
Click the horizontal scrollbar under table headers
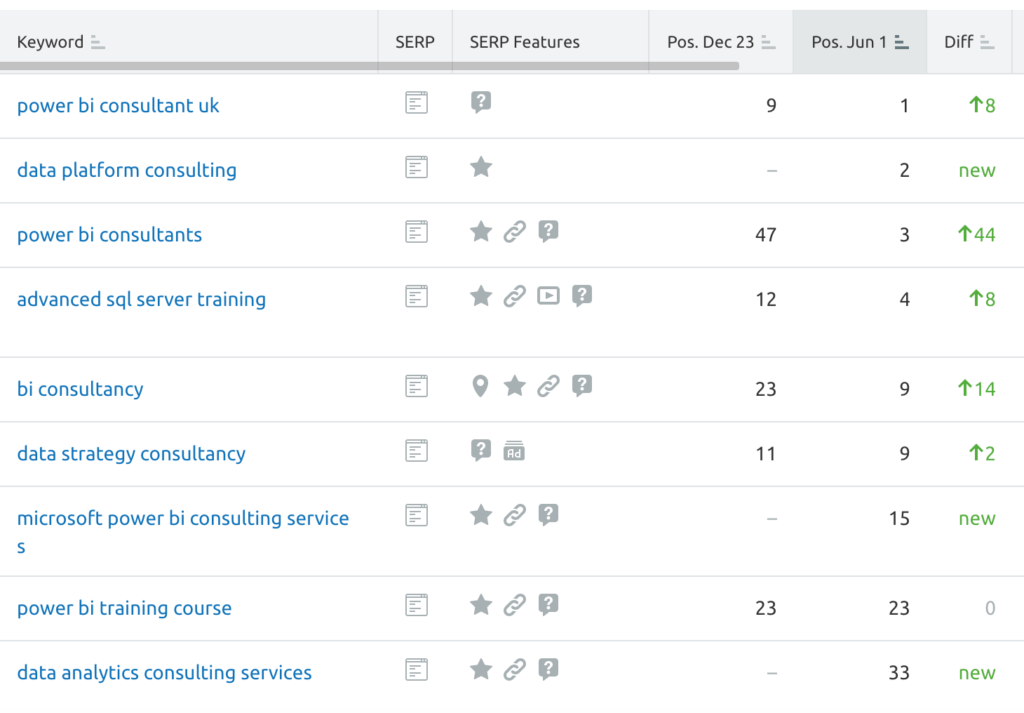click(x=370, y=66)
